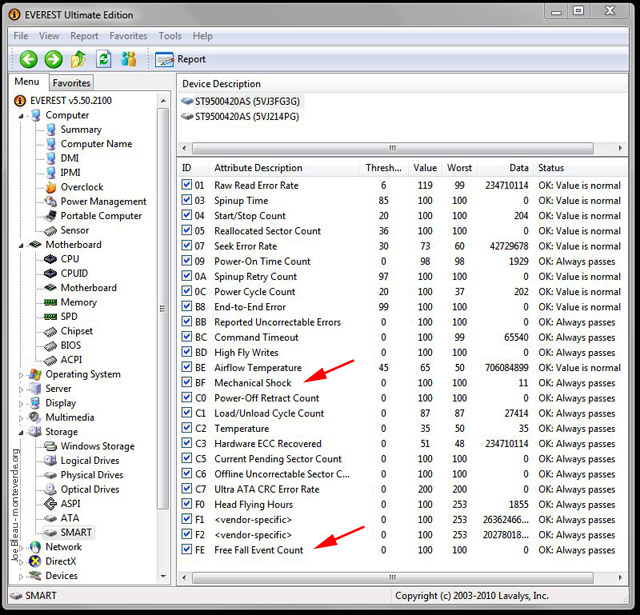Select the EVEREST v5.50.2100 root node

(71, 100)
